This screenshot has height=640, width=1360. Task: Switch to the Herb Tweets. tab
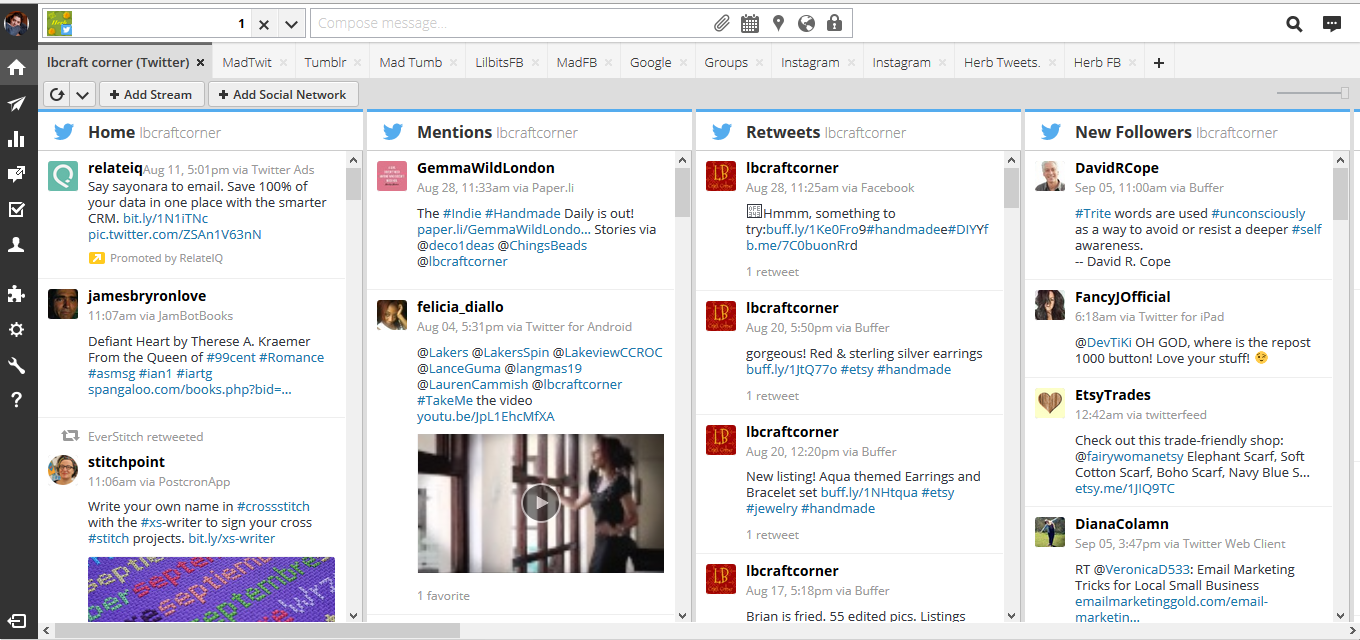click(x=1002, y=62)
